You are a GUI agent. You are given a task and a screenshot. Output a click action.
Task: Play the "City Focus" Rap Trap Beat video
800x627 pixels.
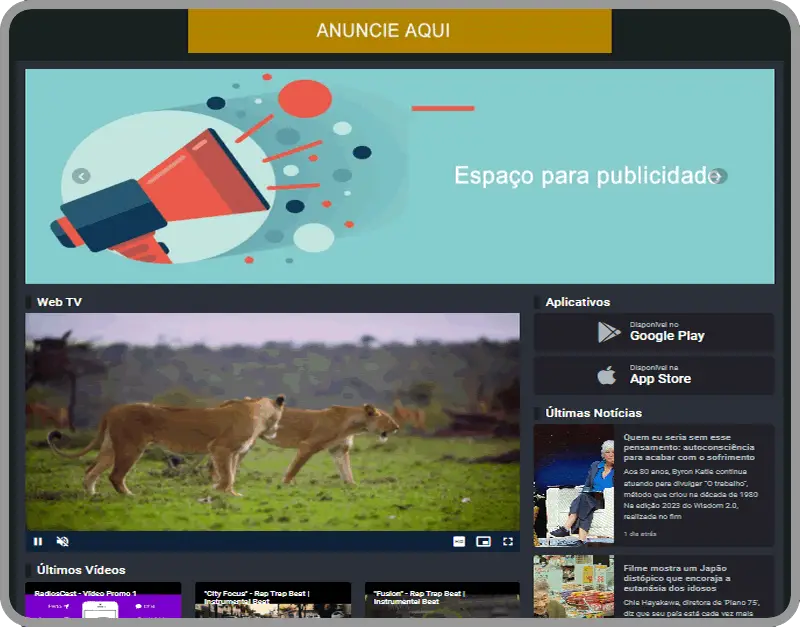pos(272,601)
